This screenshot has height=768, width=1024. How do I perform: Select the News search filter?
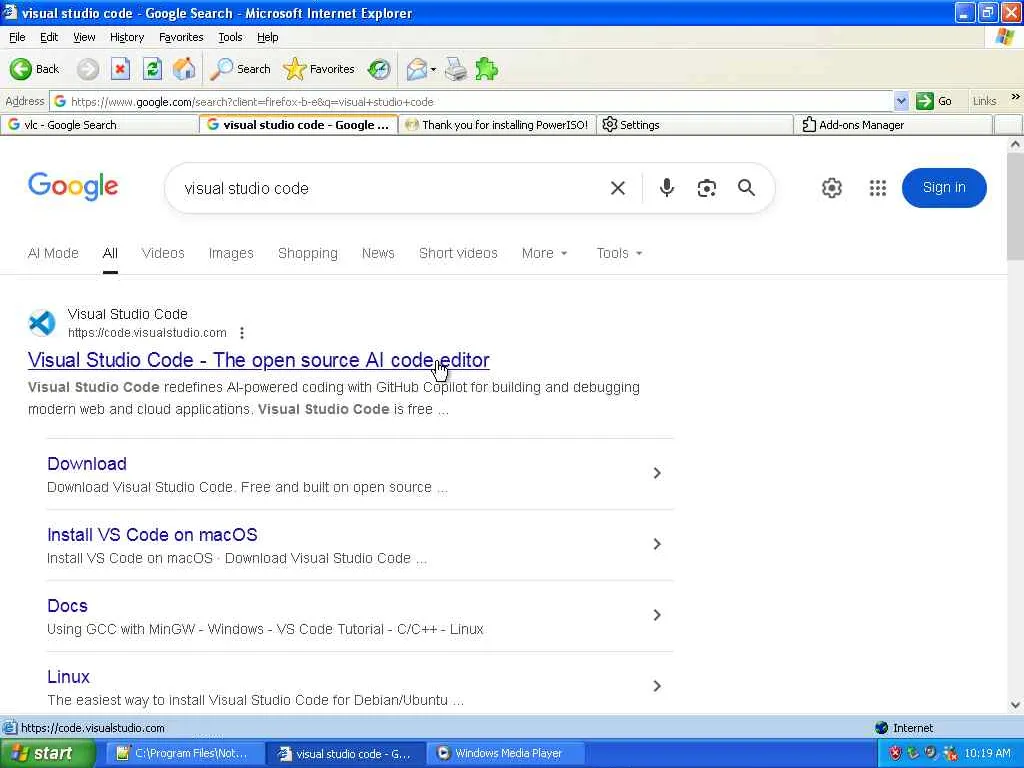378,253
